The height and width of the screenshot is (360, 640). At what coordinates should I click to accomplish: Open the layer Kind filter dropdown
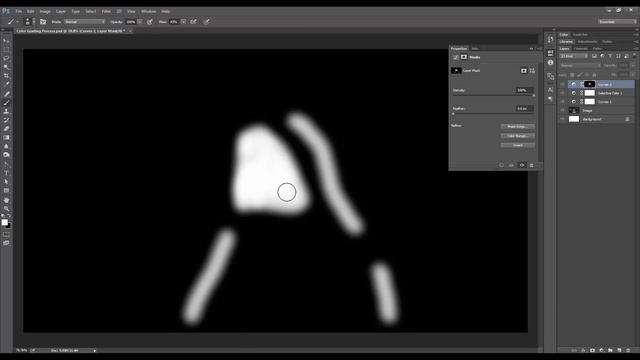tap(574, 56)
